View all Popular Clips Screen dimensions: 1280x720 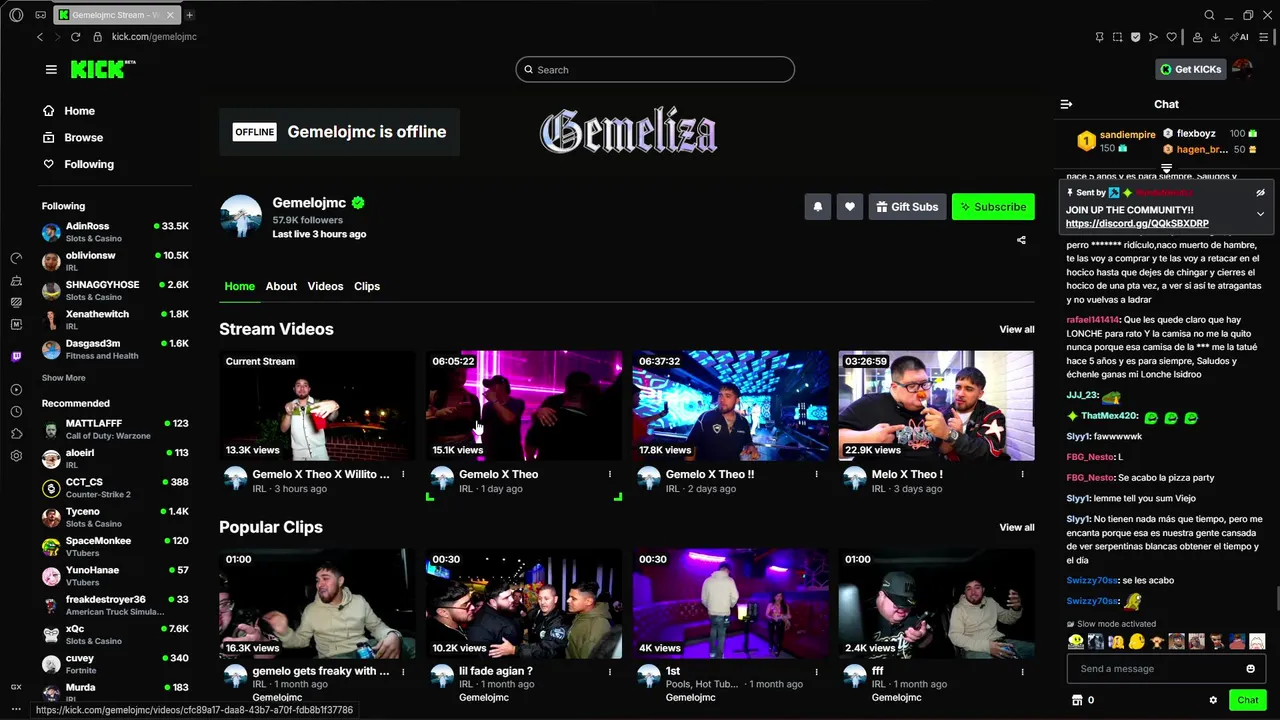[1017, 527]
